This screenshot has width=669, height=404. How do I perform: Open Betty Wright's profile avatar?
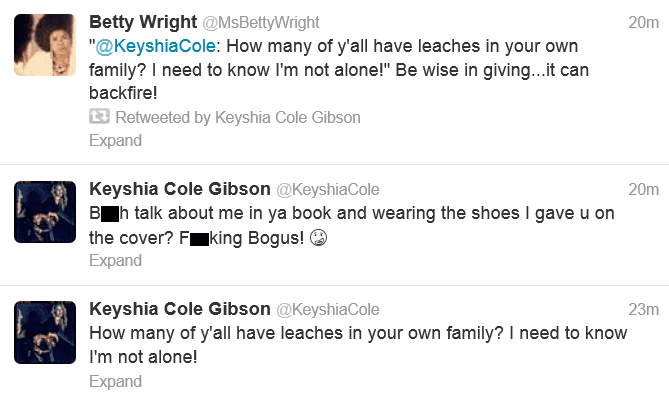coord(45,45)
